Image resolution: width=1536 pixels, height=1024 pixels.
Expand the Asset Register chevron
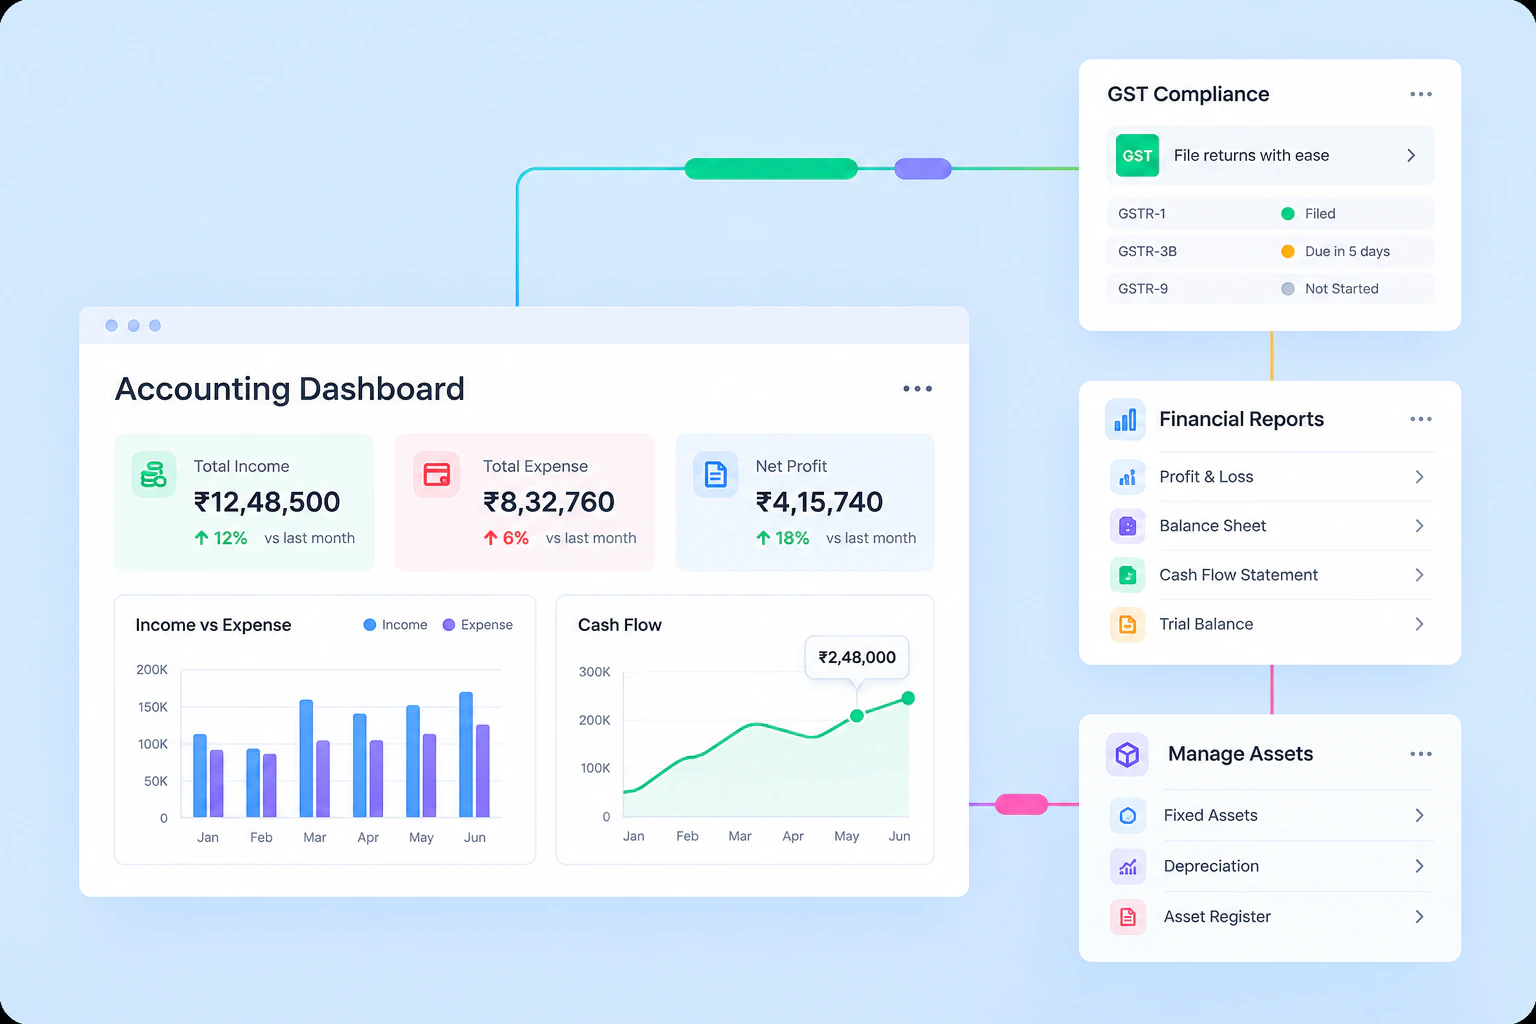pyautogui.click(x=1419, y=917)
